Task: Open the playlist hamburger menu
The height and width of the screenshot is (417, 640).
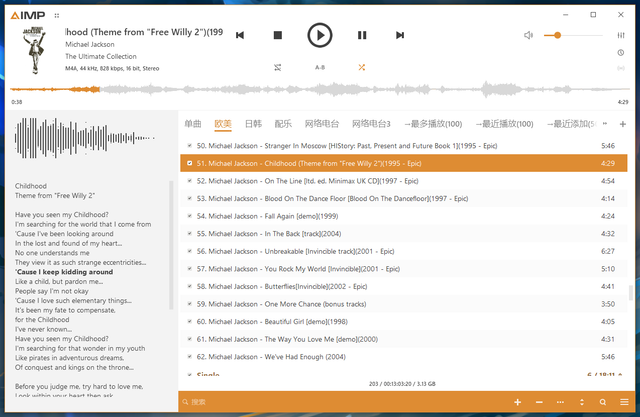Action: (624, 402)
